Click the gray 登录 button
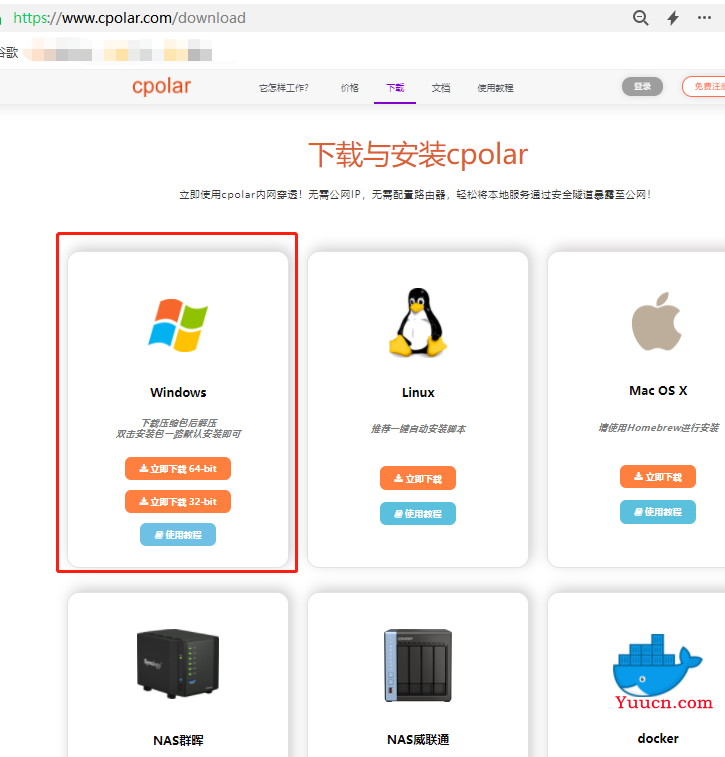This screenshot has width=725, height=757. coord(642,86)
